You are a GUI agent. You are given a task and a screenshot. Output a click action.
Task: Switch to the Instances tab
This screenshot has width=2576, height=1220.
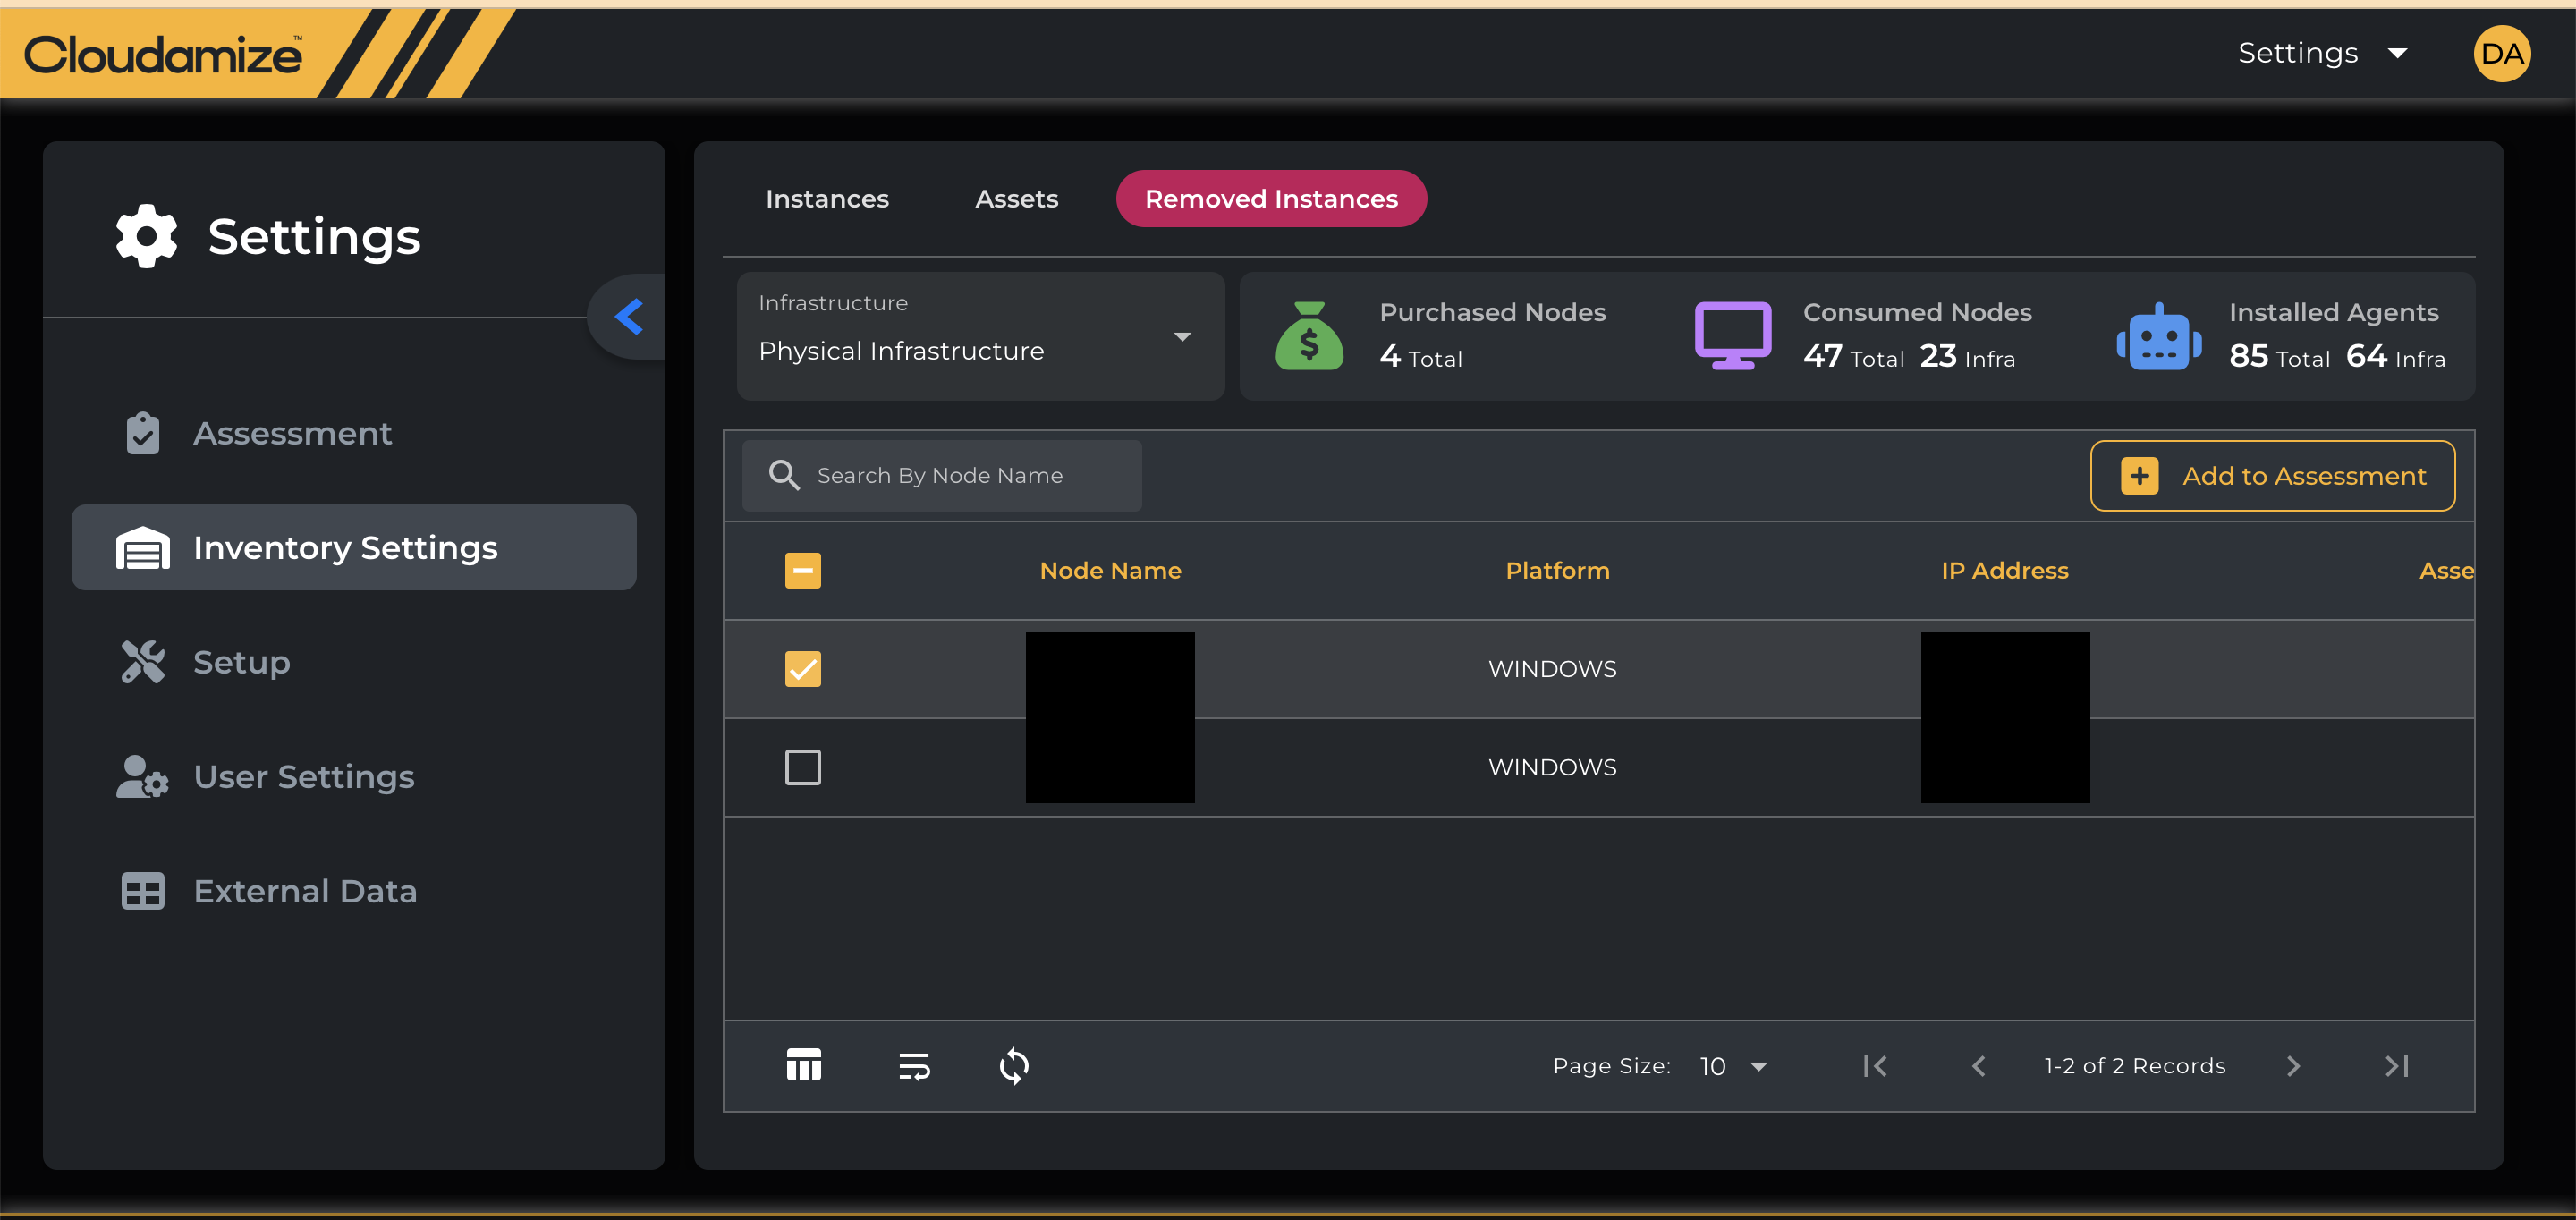point(827,199)
